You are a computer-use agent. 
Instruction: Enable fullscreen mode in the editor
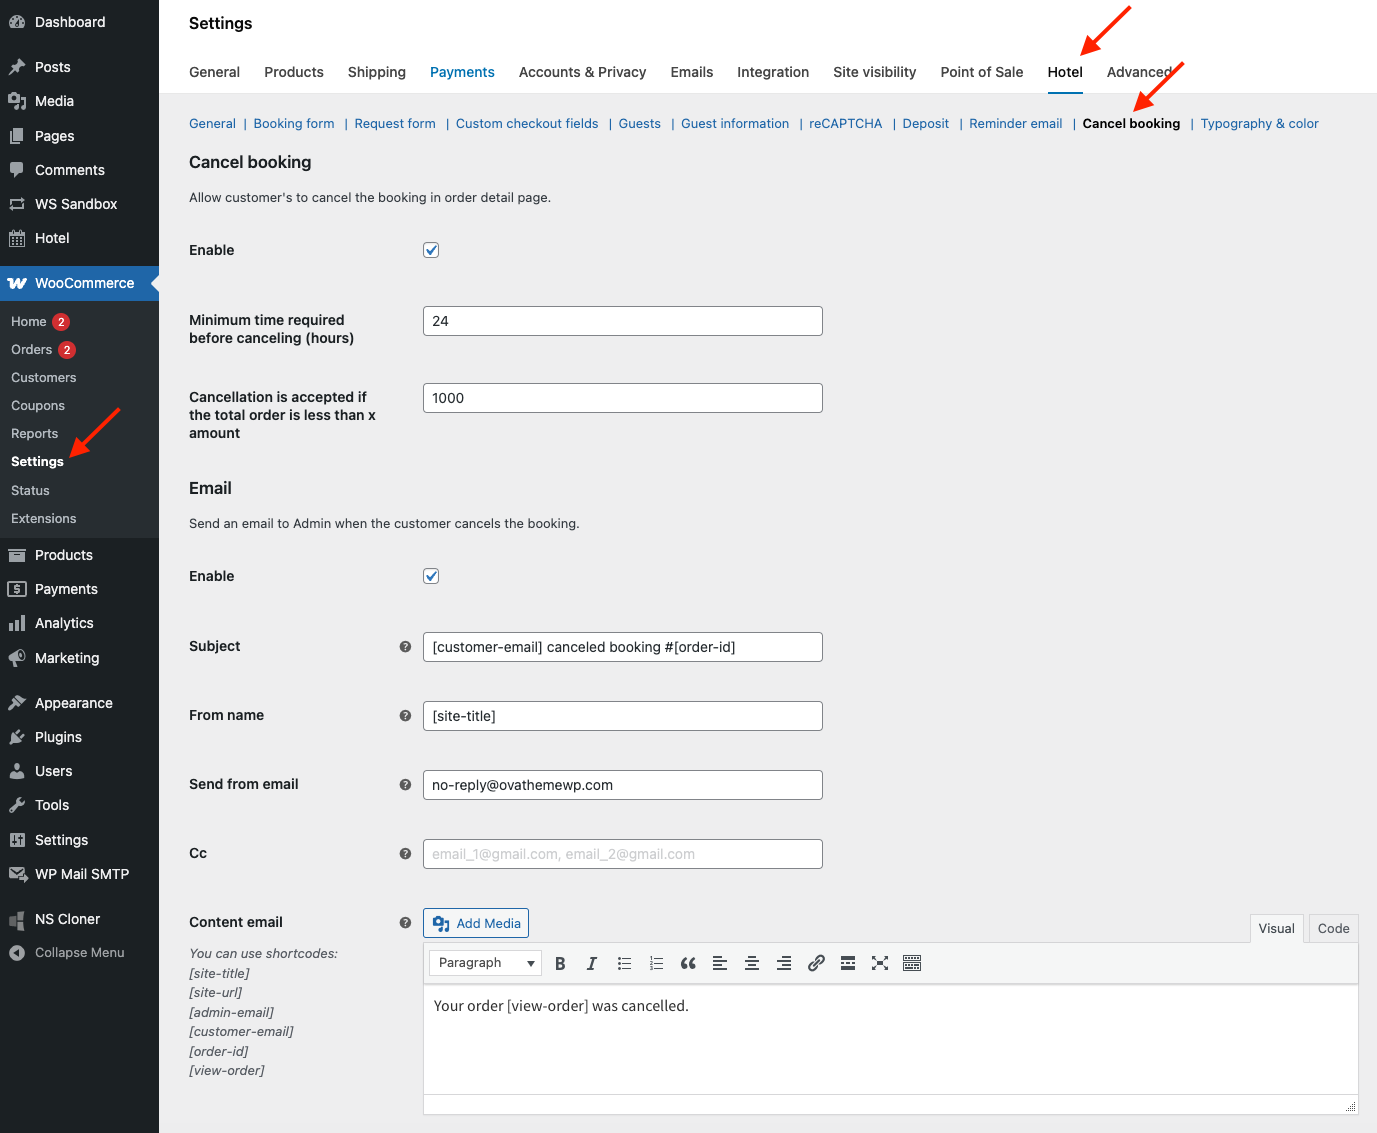pos(880,963)
